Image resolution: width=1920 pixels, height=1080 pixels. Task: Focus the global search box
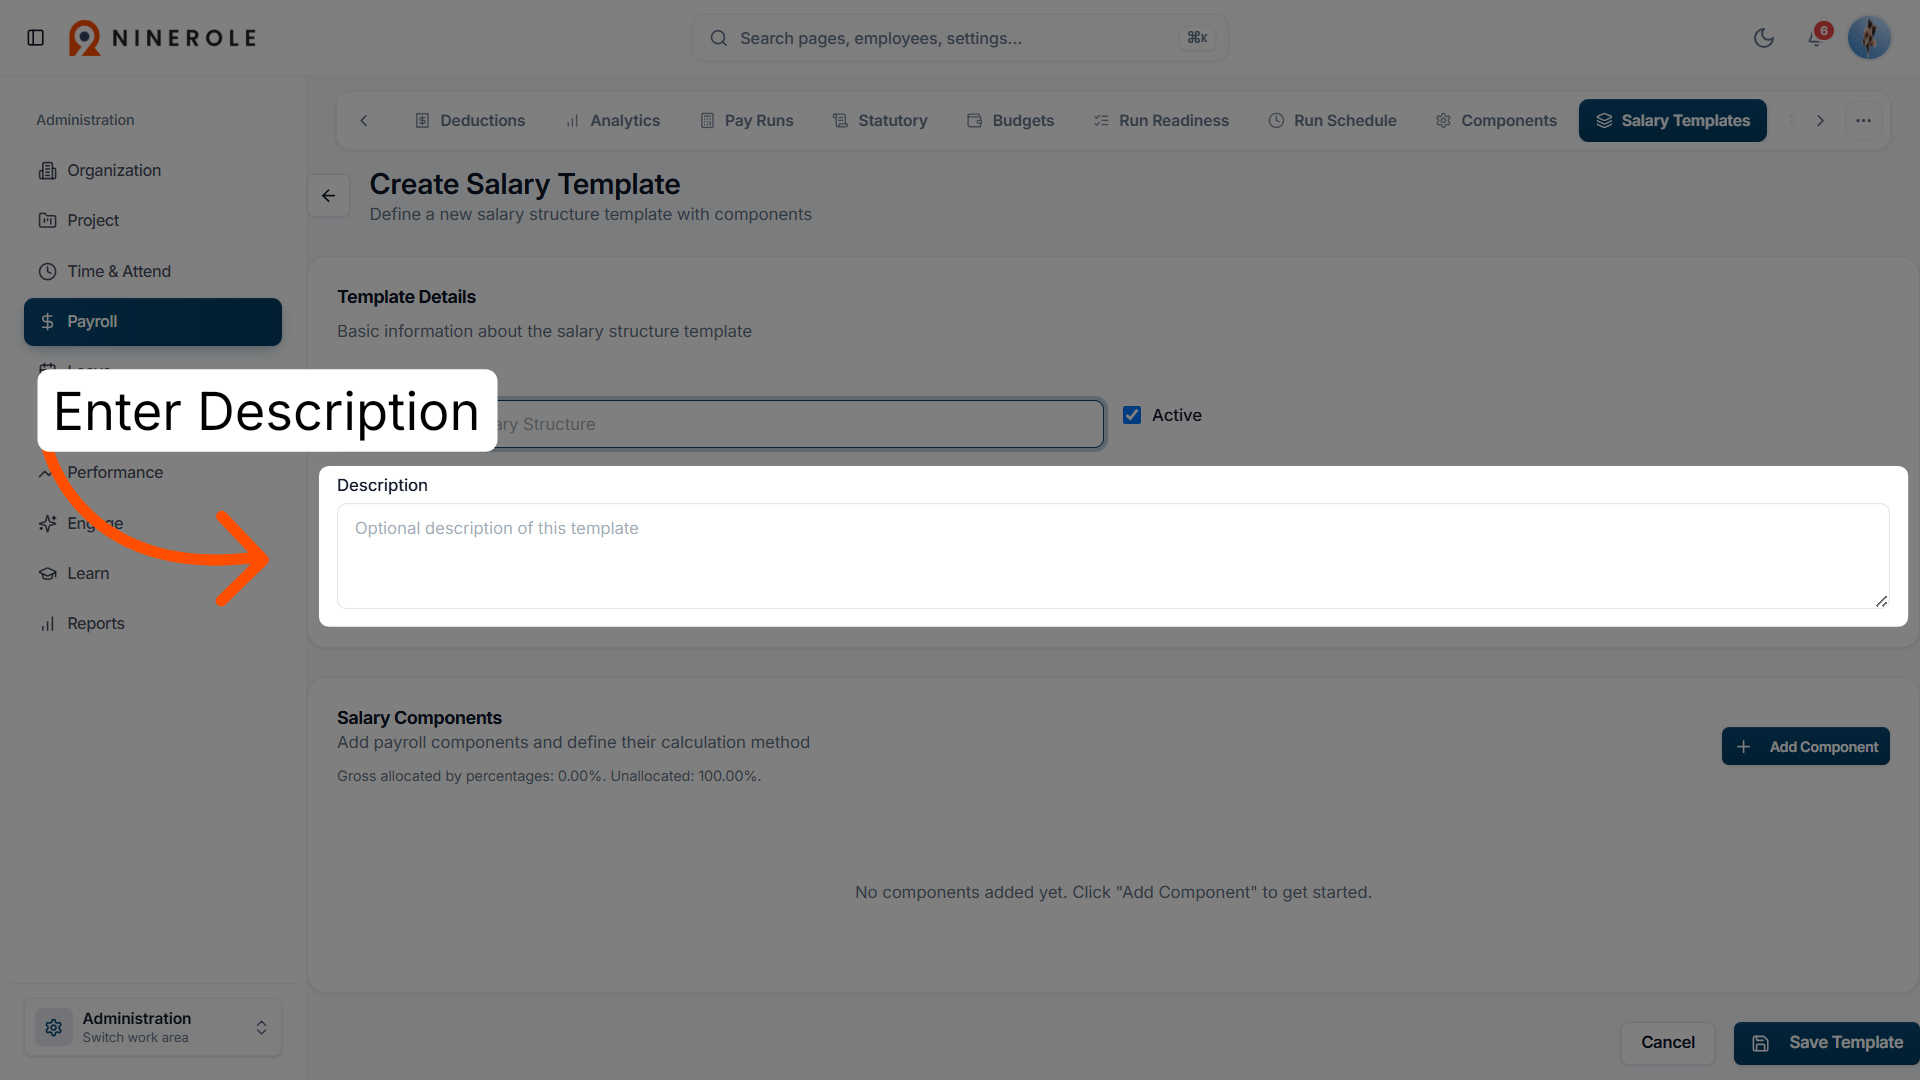(960, 38)
